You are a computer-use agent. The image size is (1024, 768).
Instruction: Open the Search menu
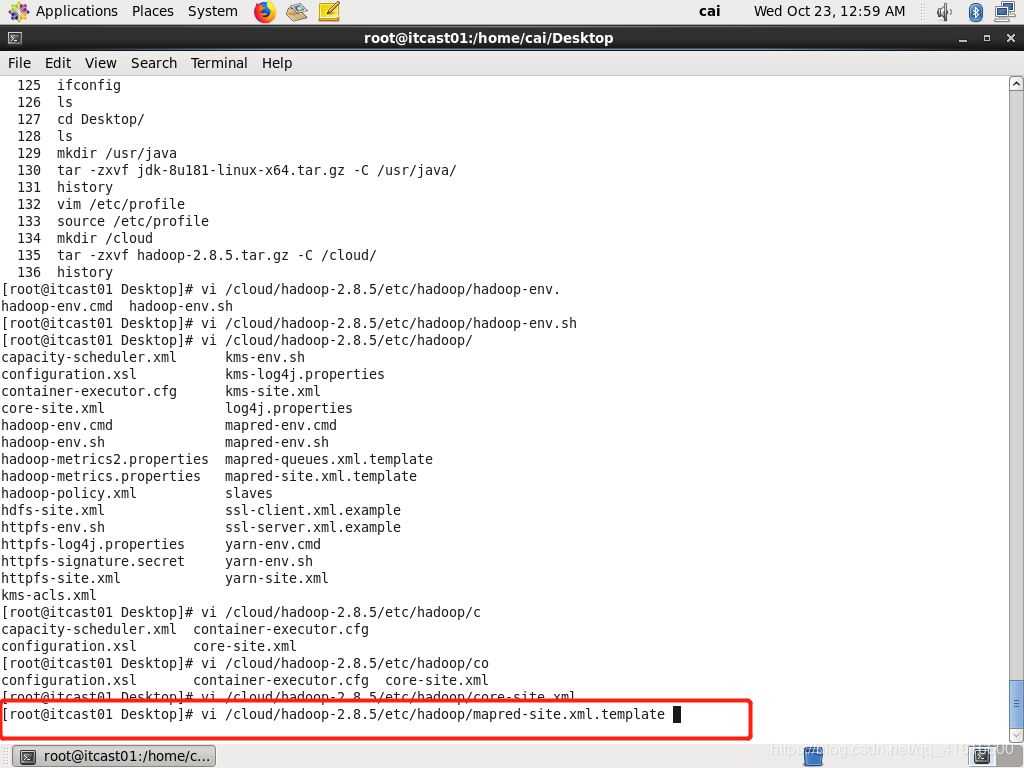[x=154, y=63]
